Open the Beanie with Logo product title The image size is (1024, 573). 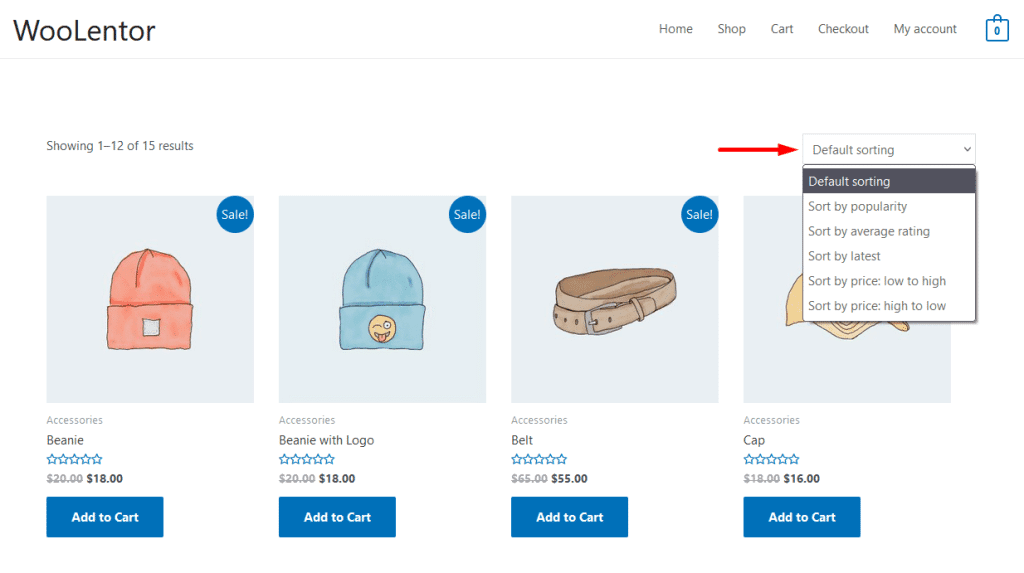pyautogui.click(x=326, y=440)
